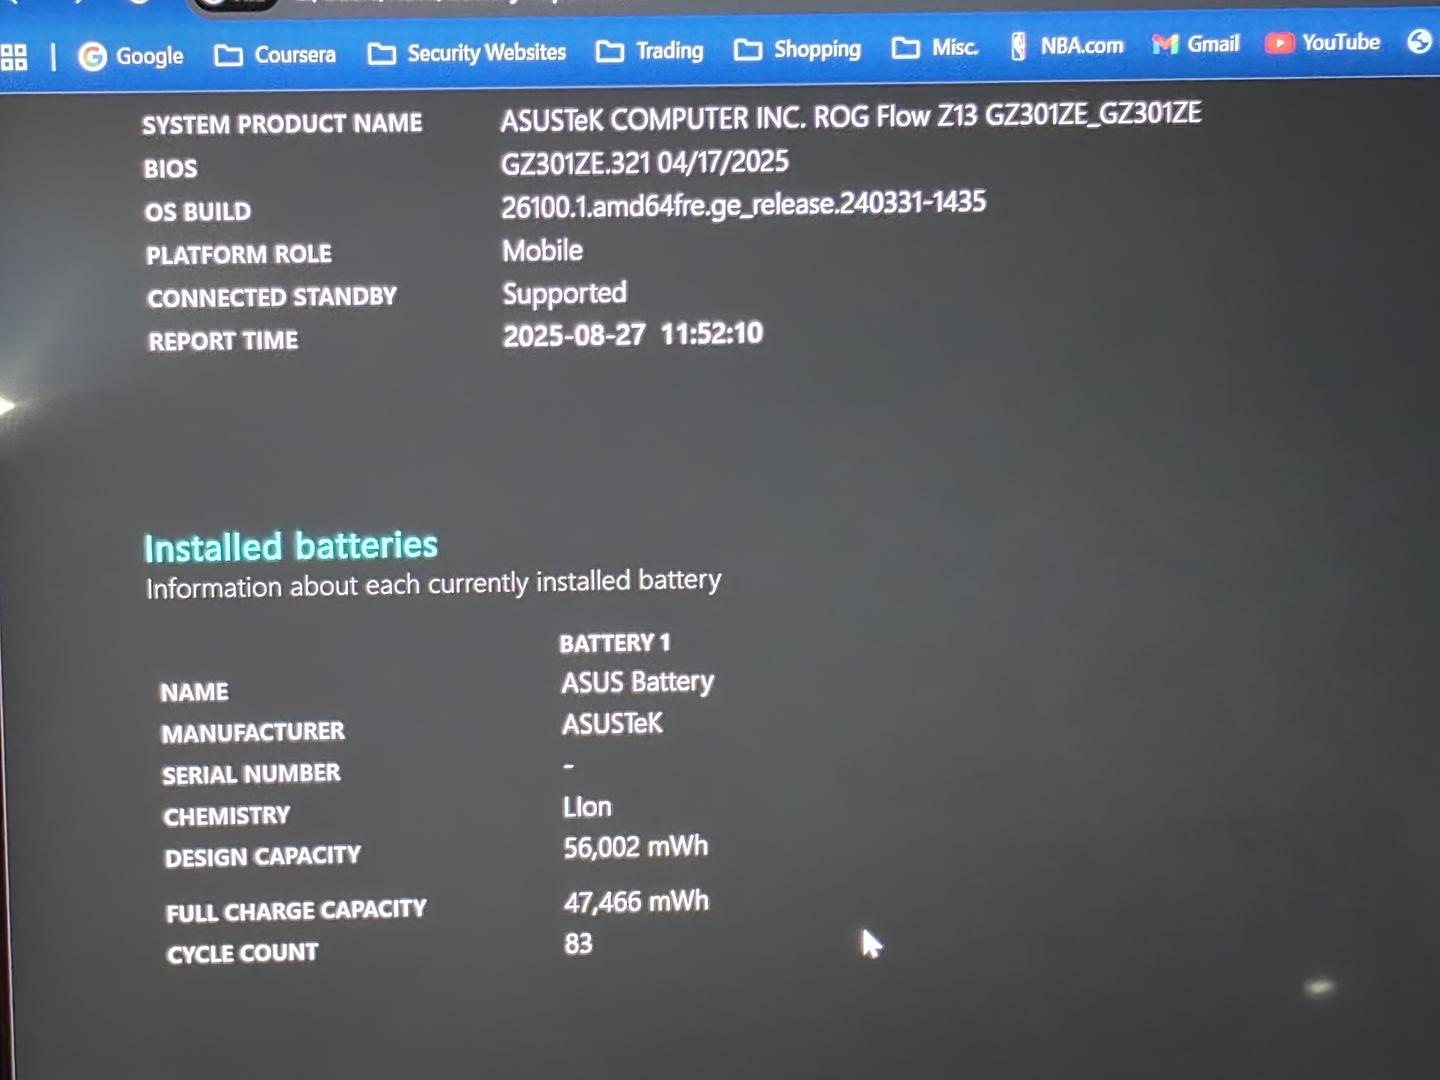The height and width of the screenshot is (1080, 1440).
Task: Click the DESIGN CAPACITY row label
Action: pos(263,857)
